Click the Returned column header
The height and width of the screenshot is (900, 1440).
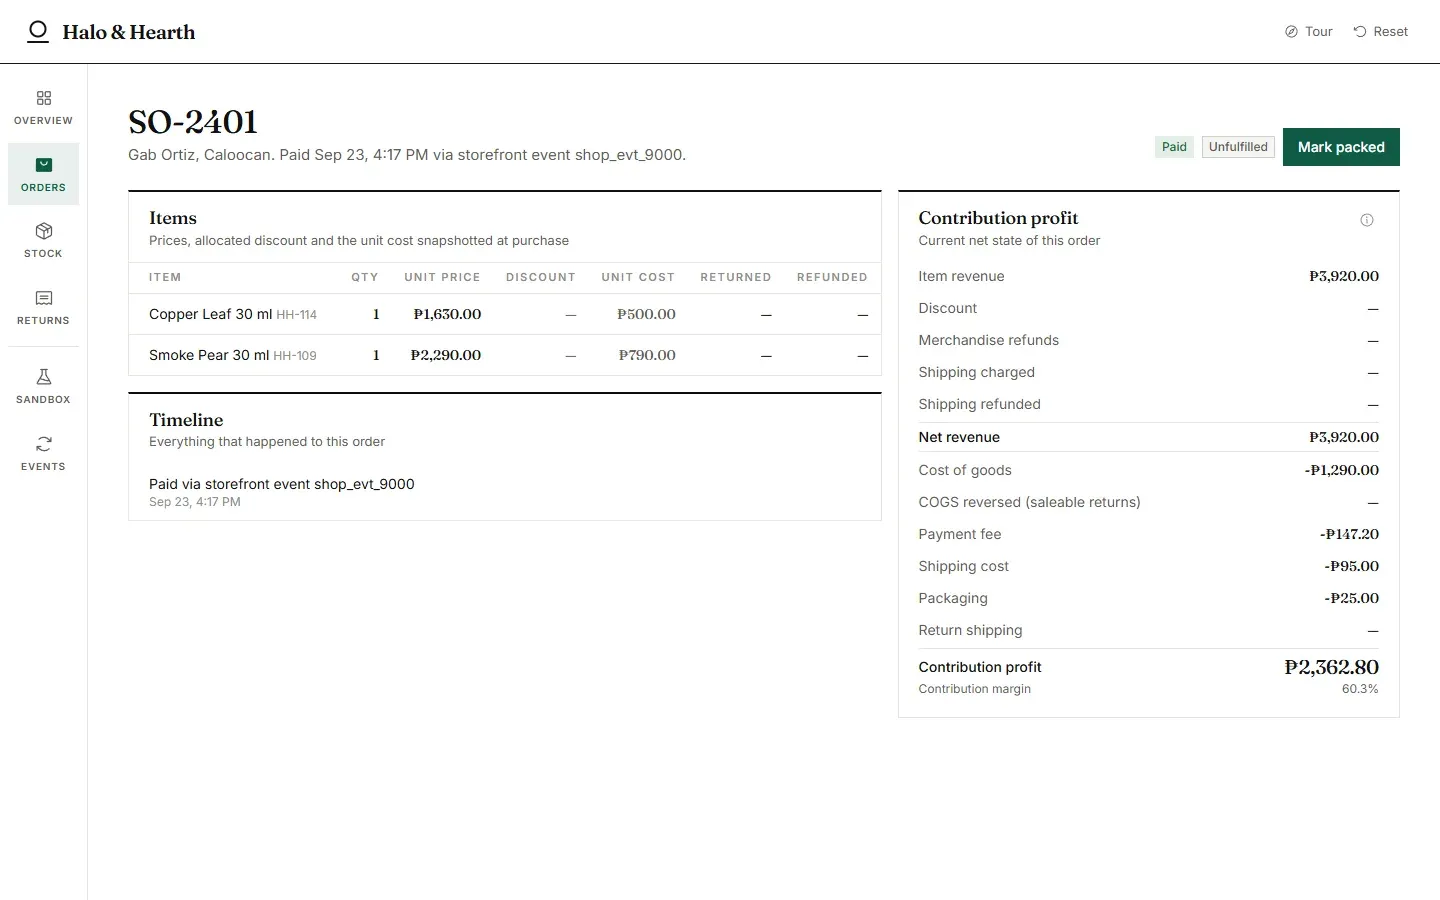pos(736,277)
